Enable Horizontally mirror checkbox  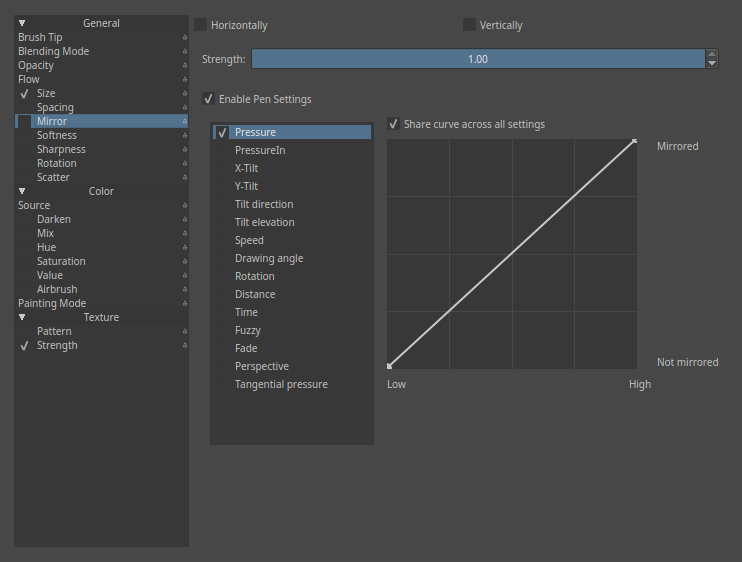point(201,25)
